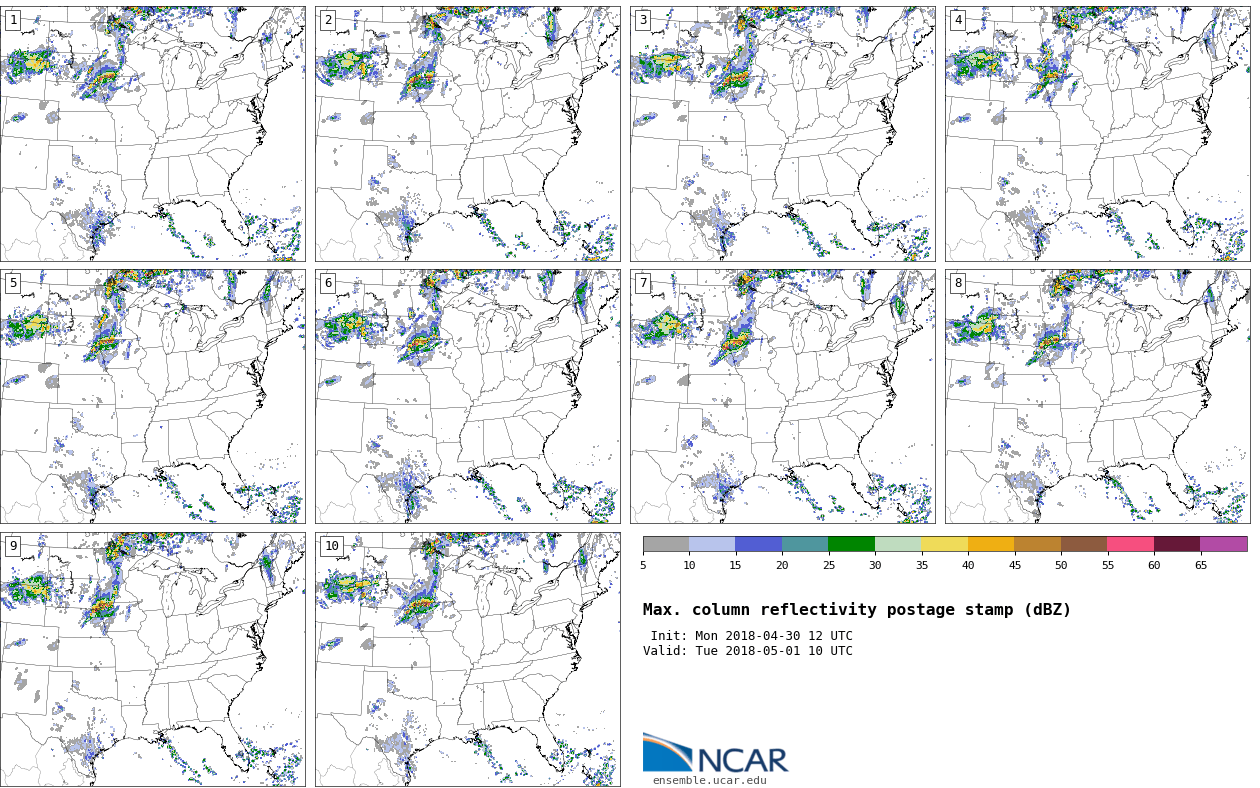
Task: Click the dark green 25-30 dBZ swatch
Action: (851, 544)
